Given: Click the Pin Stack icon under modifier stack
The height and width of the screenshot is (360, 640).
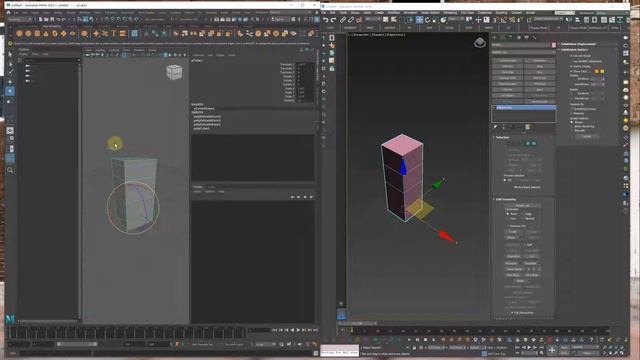Looking at the screenshot, I should coord(495,127).
